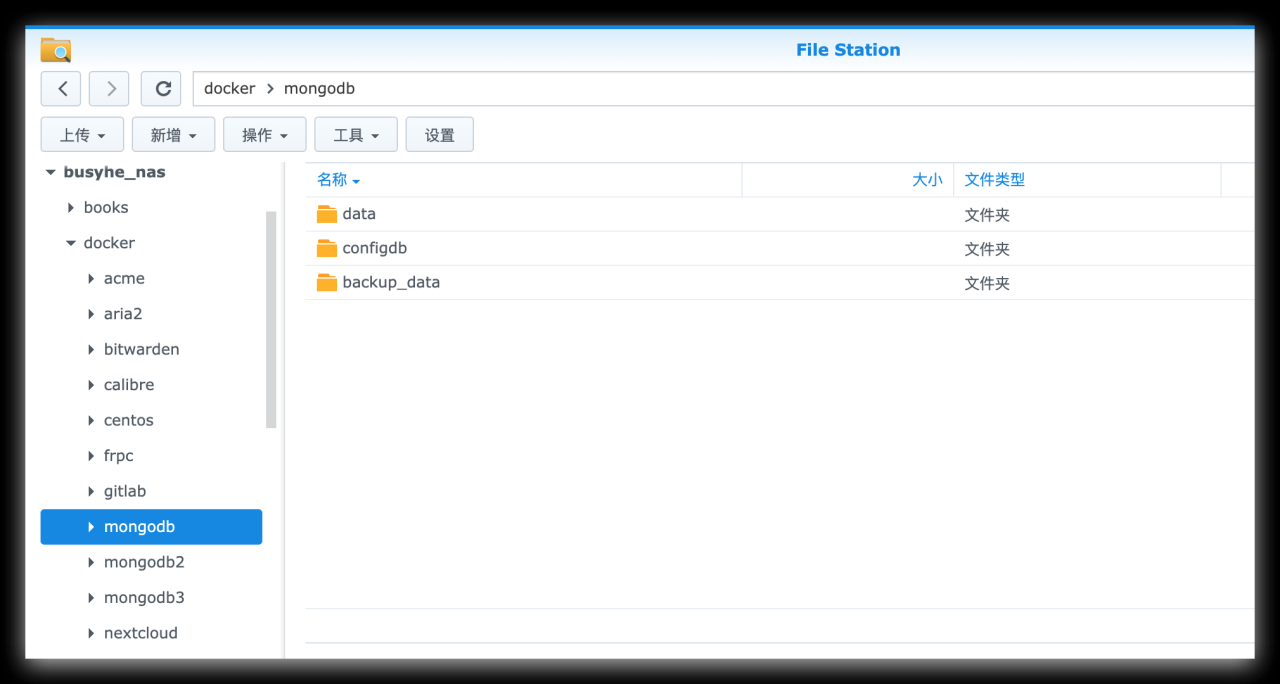Viewport: 1280px width, 684px height.
Task: Expand the mongodb3 folder arrow
Action: click(x=91, y=598)
